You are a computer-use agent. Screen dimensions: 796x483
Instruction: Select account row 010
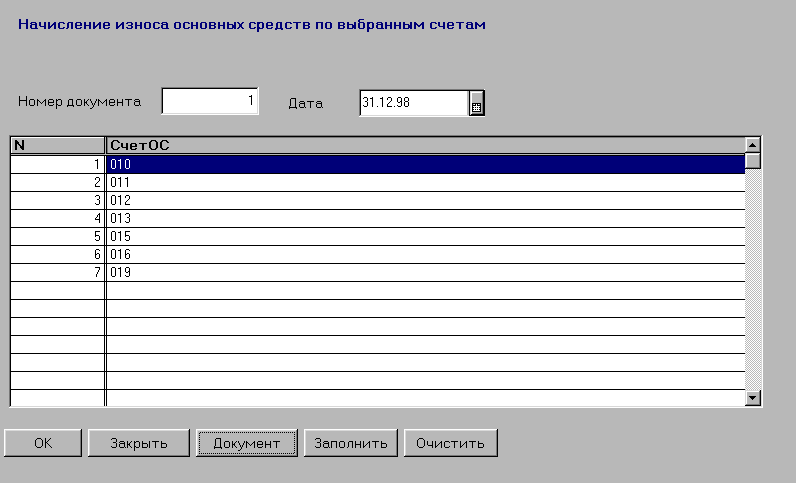[425, 165]
